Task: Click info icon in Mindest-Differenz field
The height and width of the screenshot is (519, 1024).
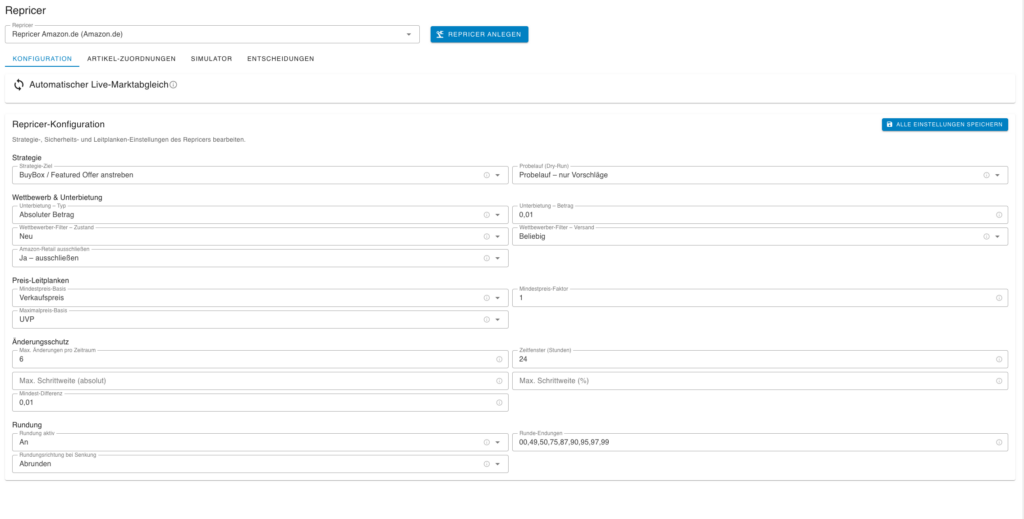Action: pos(499,403)
